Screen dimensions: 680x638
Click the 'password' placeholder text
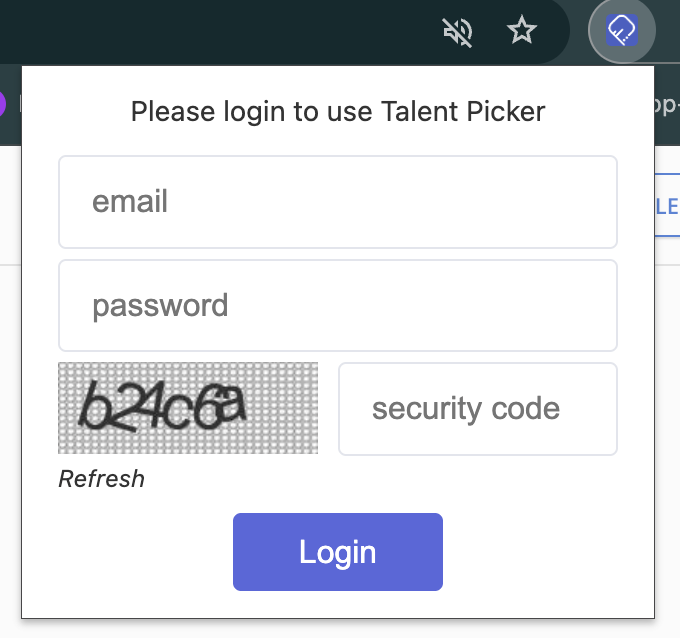point(160,305)
